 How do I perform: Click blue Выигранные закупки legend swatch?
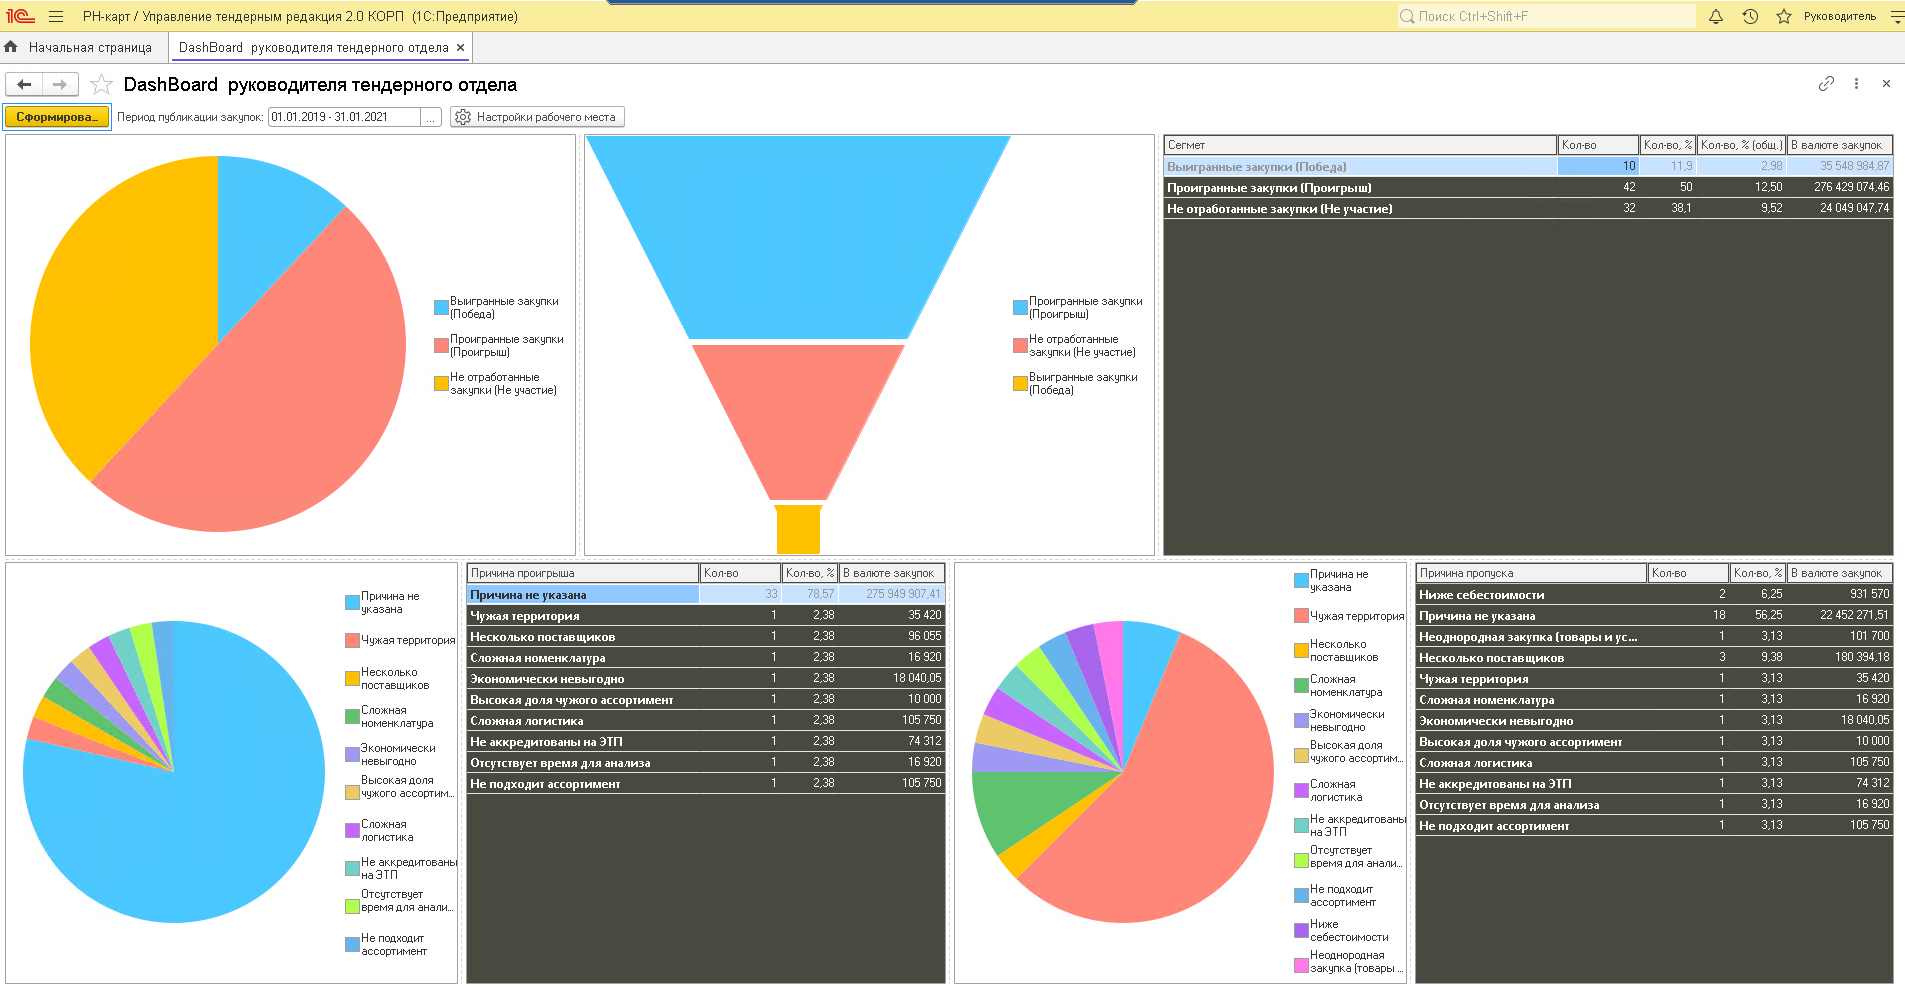pyautogui.click(x=441, y=308)
